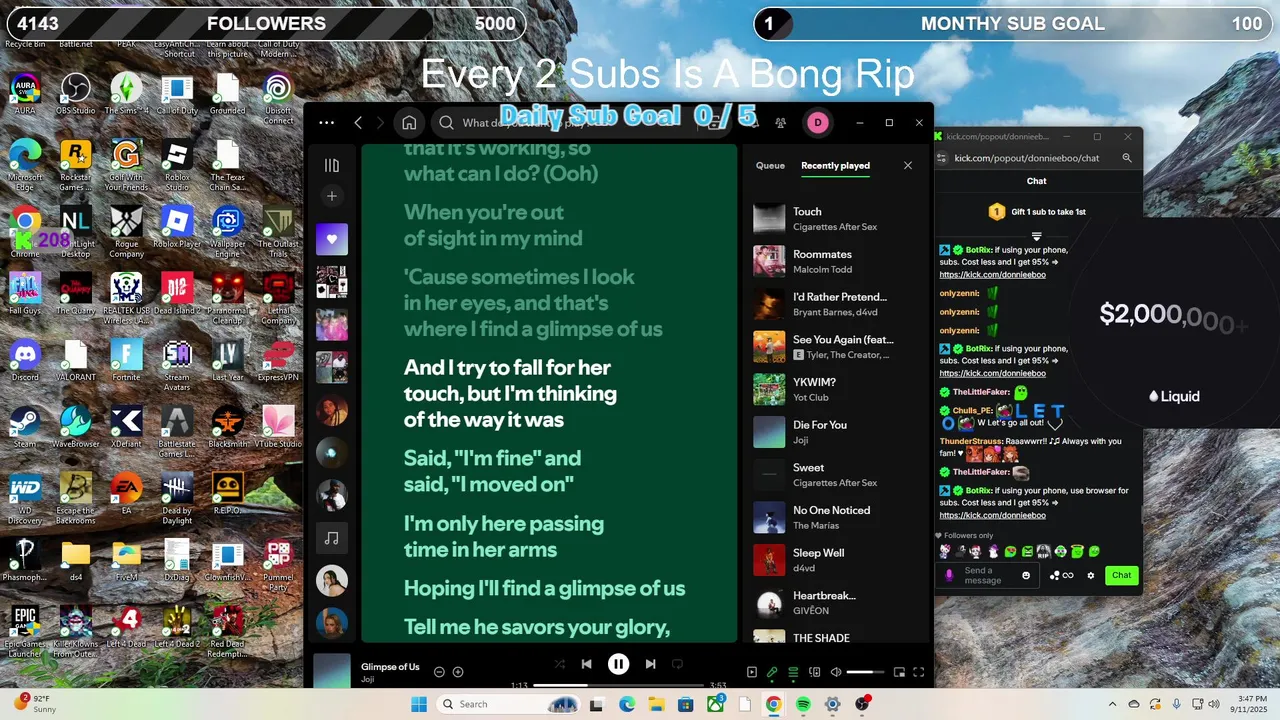Click the Kick chat URL address bar

[x=1027, y=158]
